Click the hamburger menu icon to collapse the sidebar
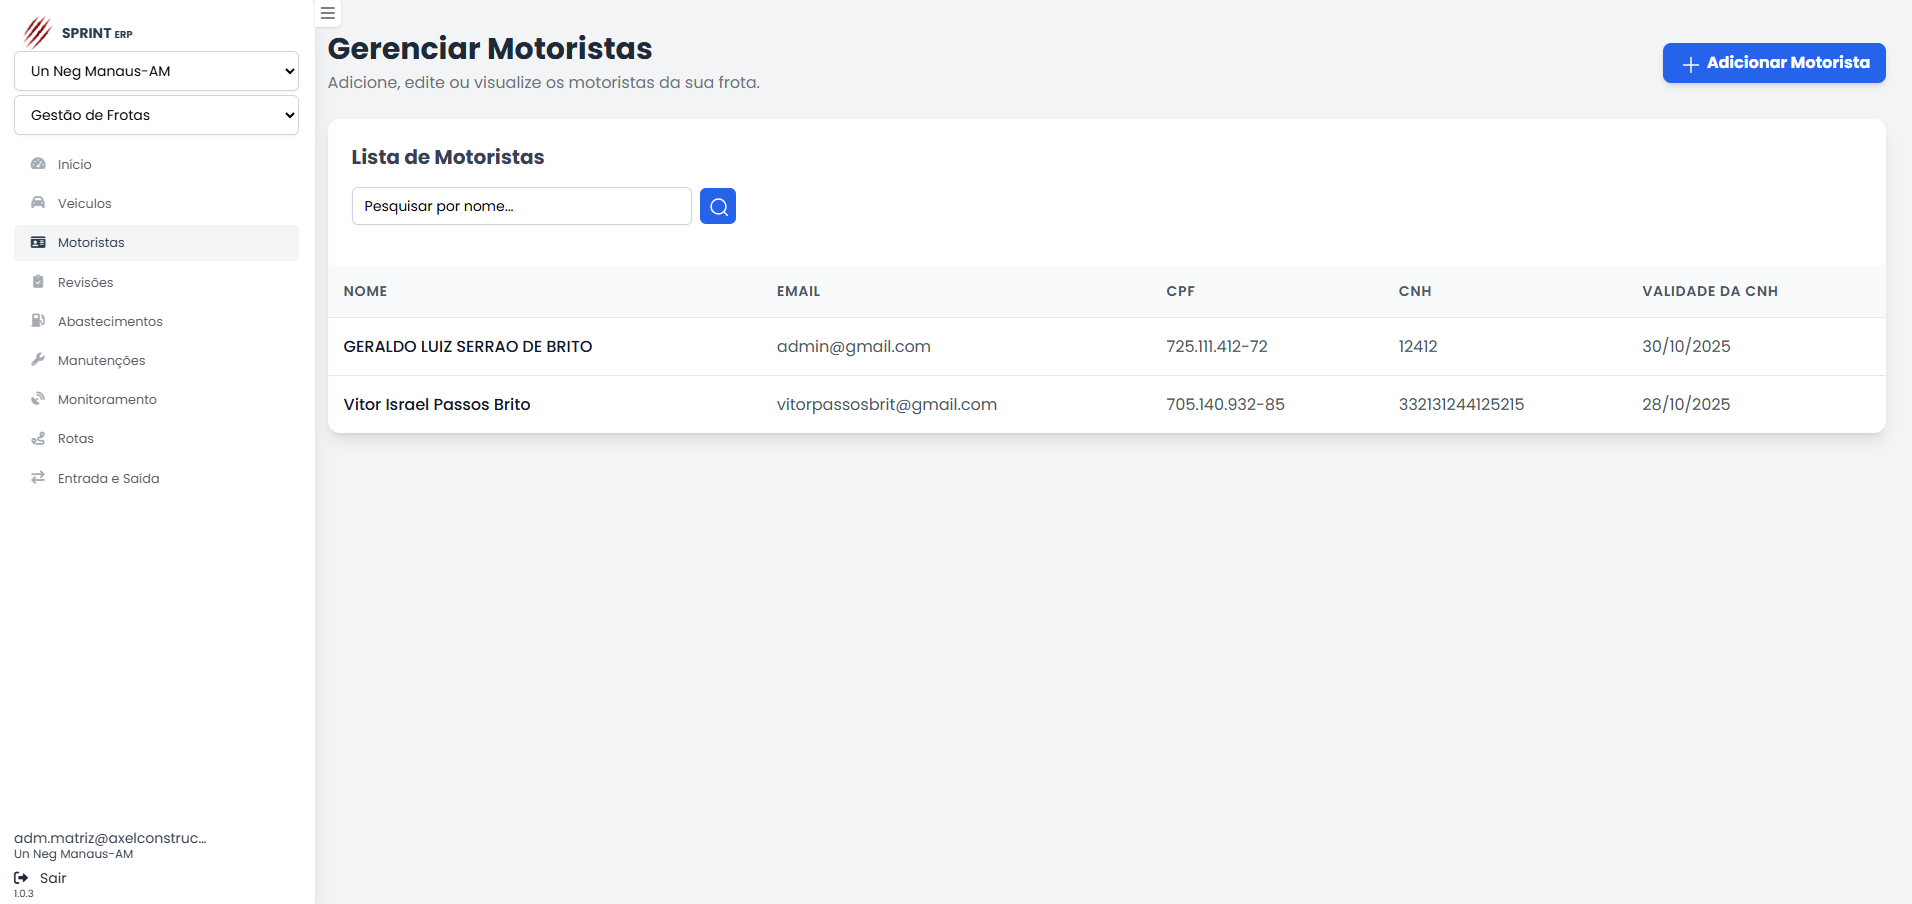 (327, 14)
